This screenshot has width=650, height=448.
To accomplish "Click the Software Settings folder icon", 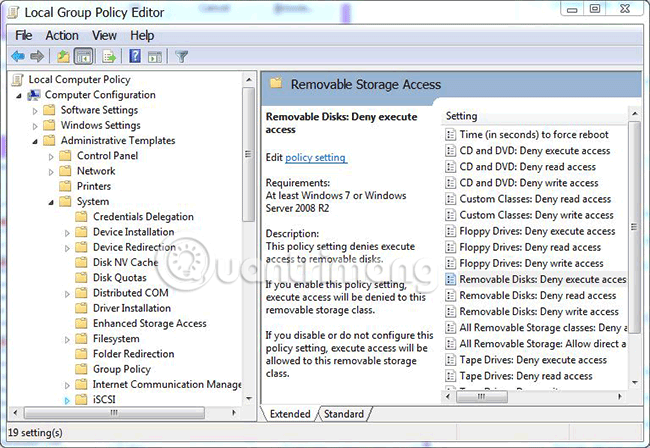I will coord(49,110).
